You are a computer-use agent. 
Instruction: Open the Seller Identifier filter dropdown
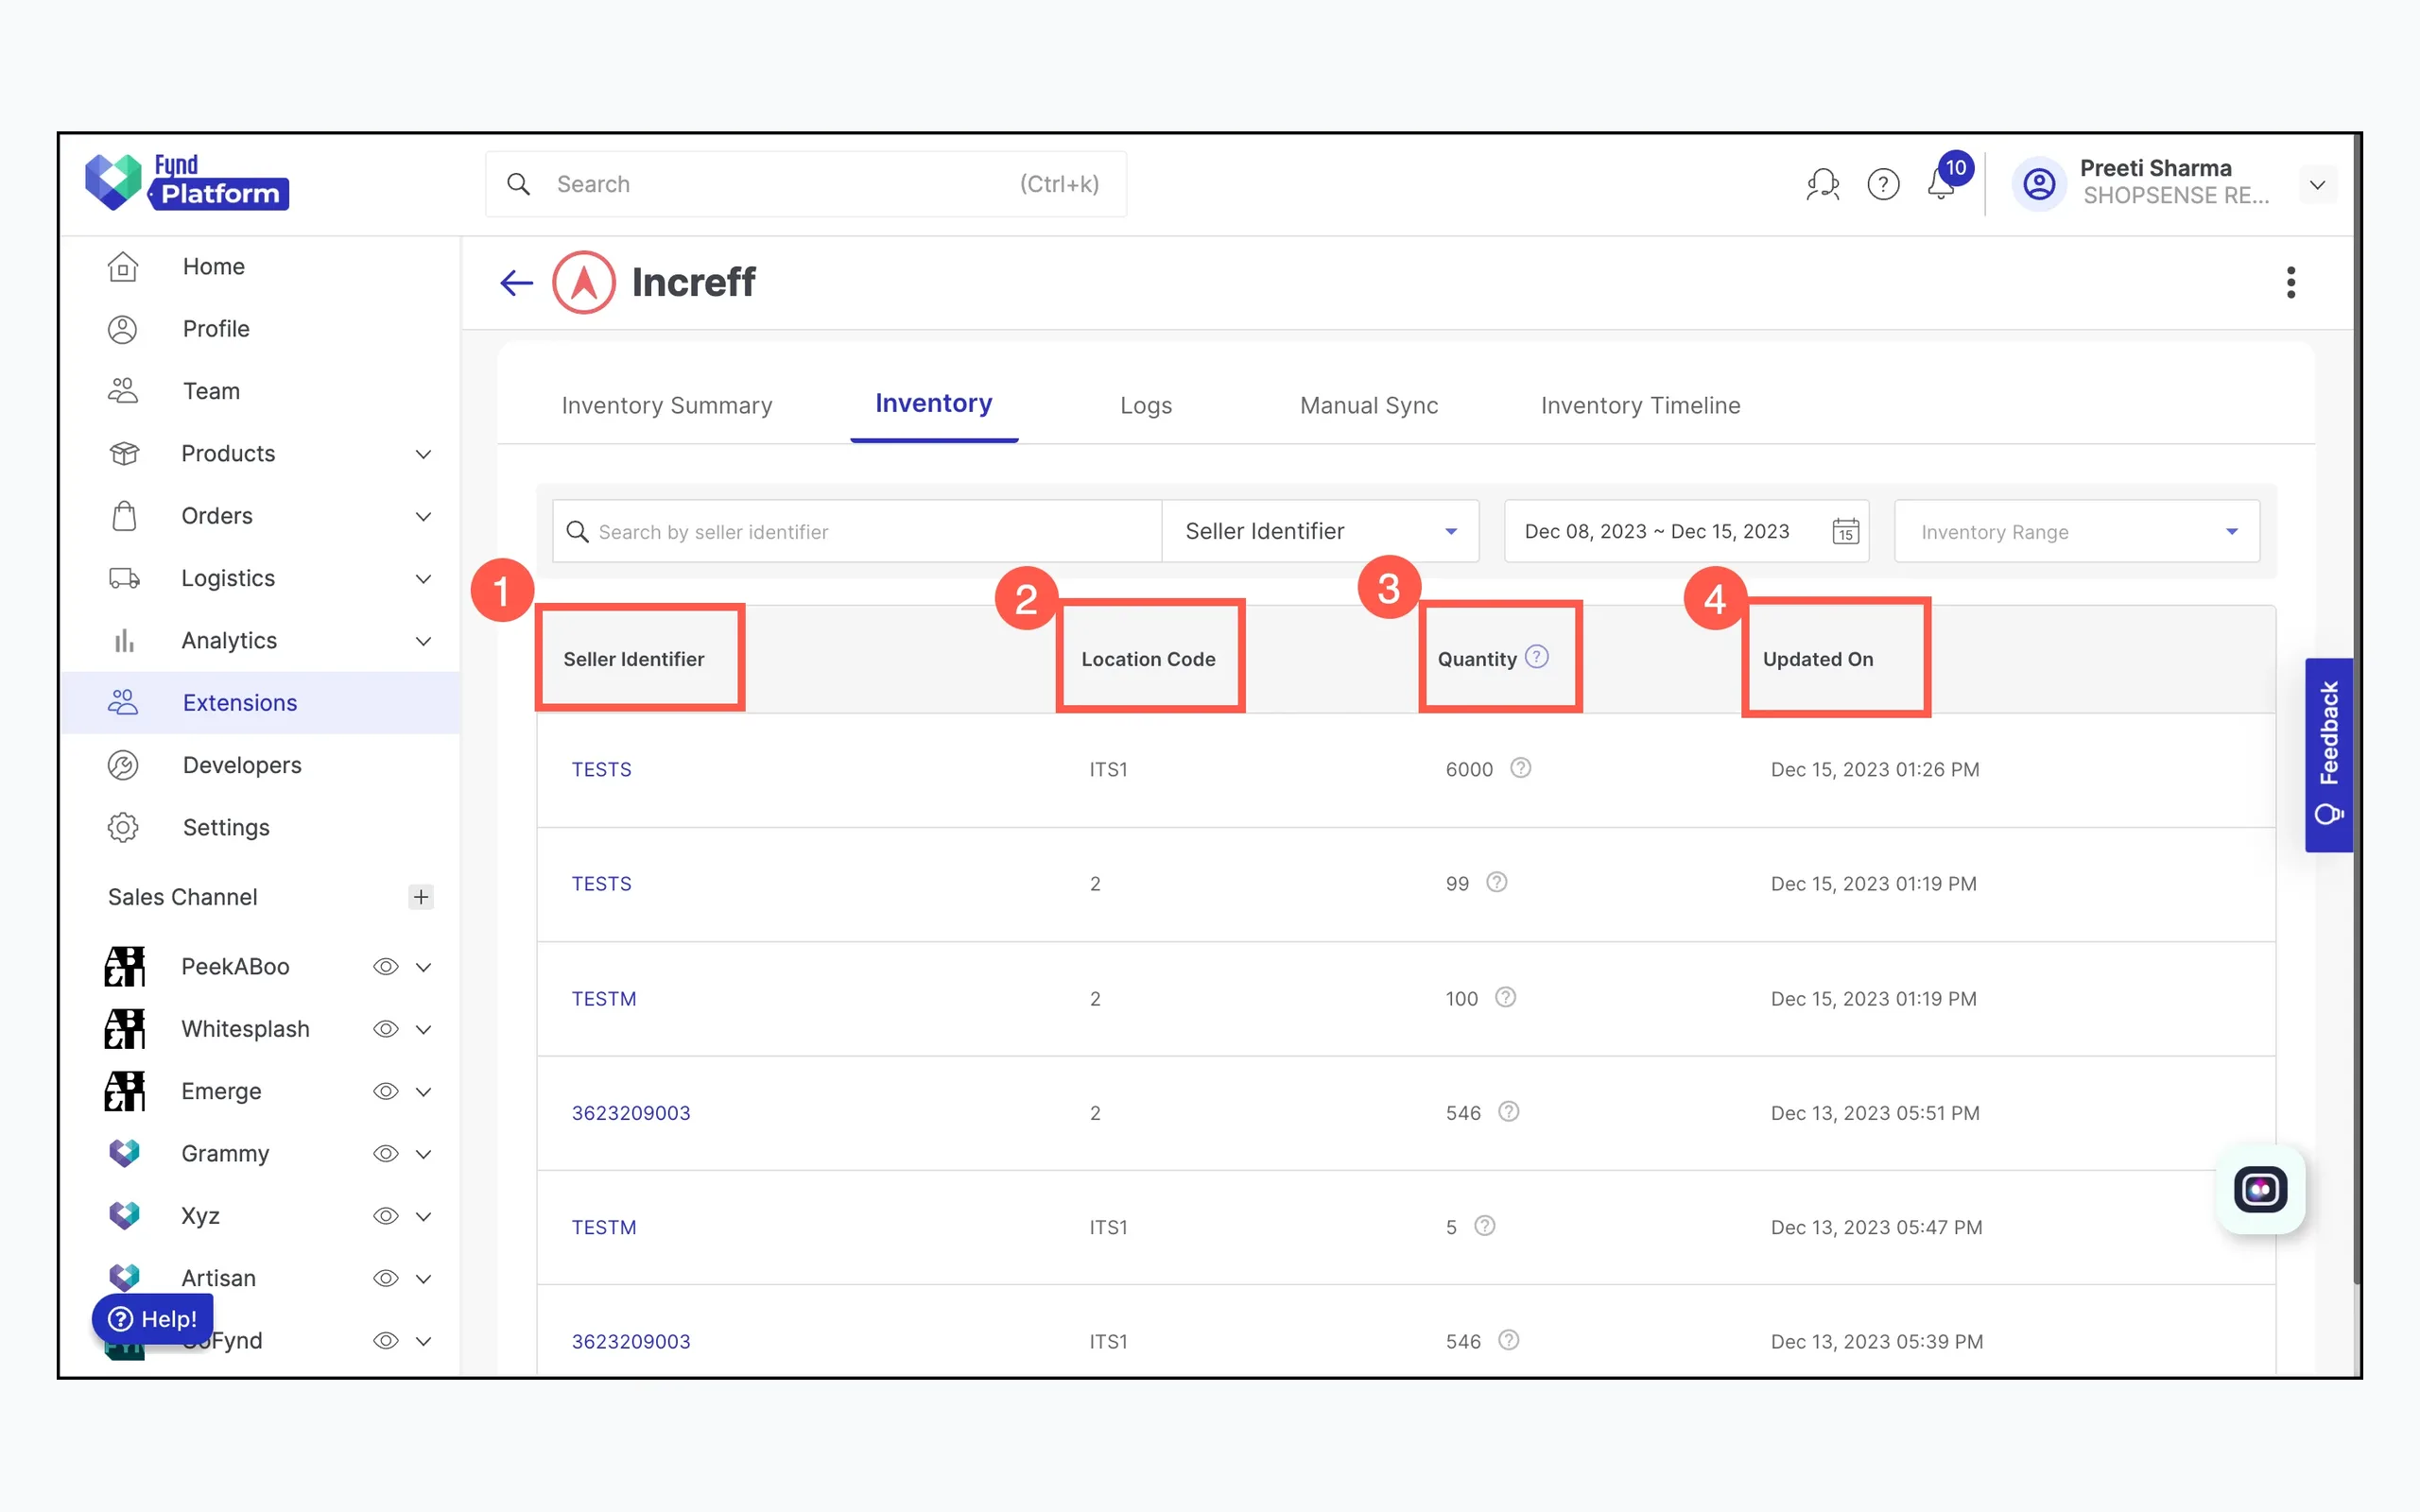pos(1320,531)
